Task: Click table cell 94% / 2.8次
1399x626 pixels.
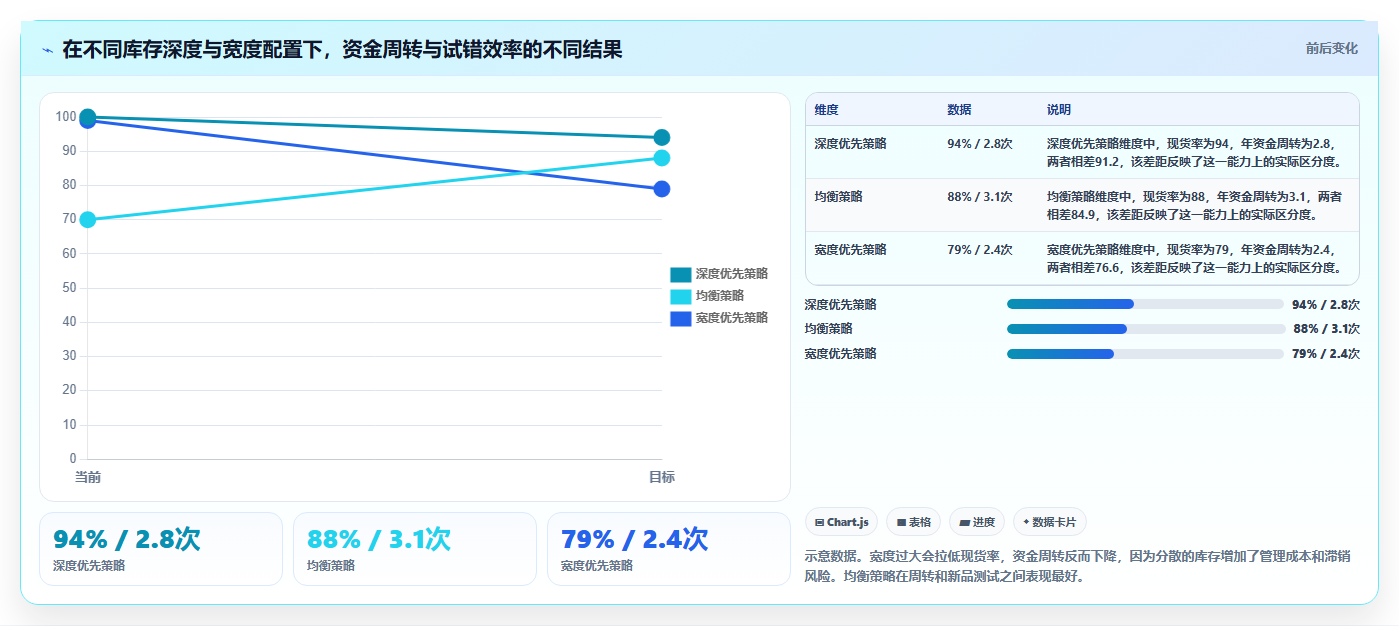Action: (980, 143)
